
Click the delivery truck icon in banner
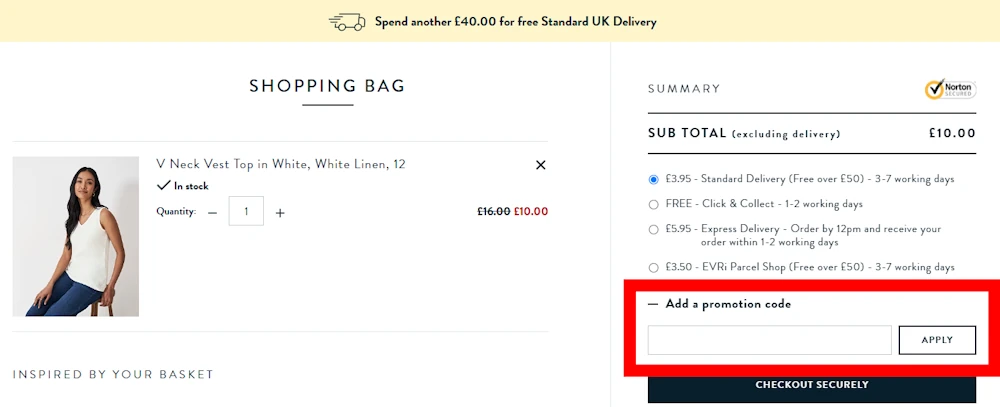coord(347,22)
